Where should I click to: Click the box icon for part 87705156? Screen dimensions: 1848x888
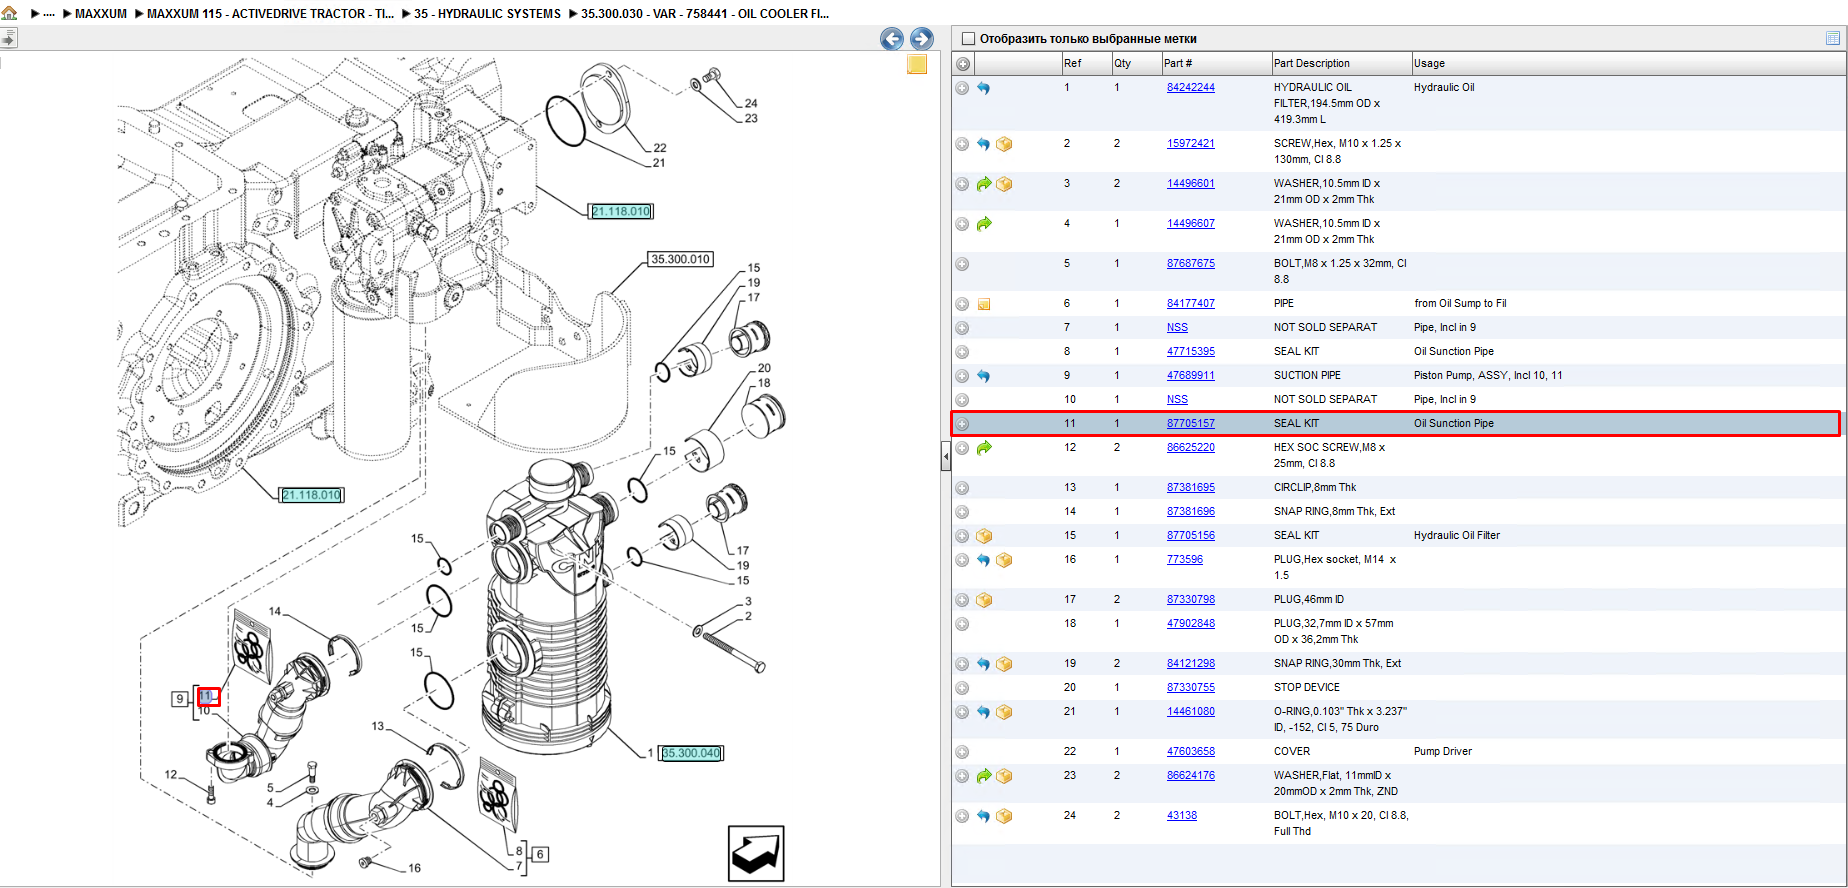point(984,536)
